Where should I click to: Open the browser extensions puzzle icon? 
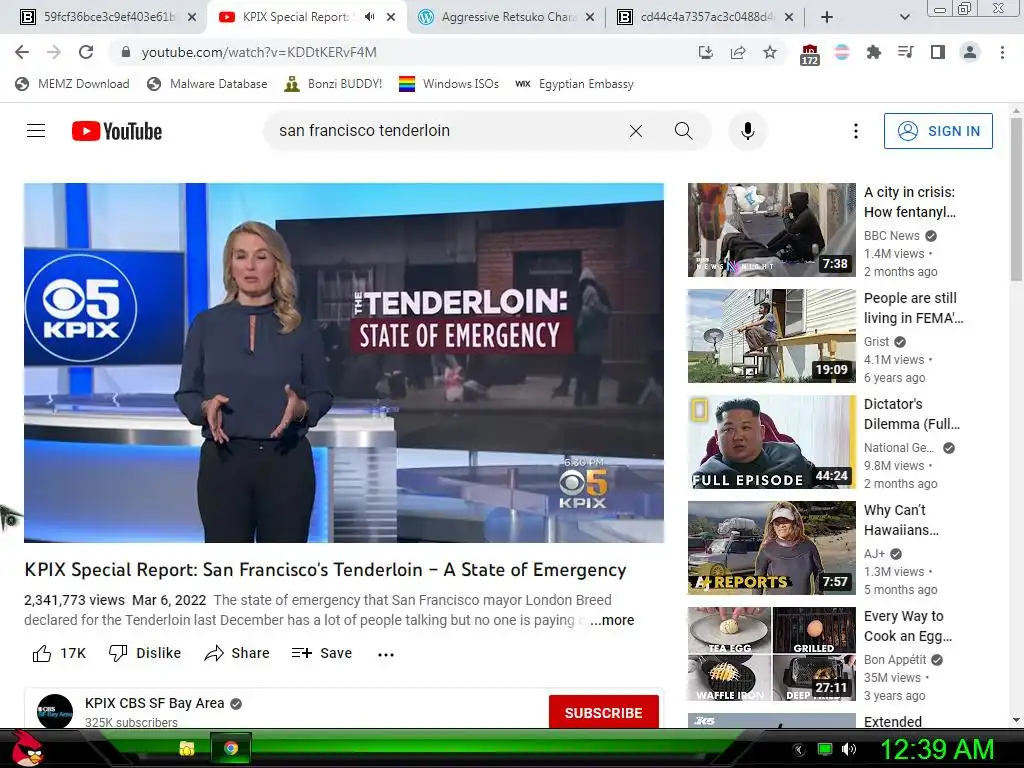873,52
